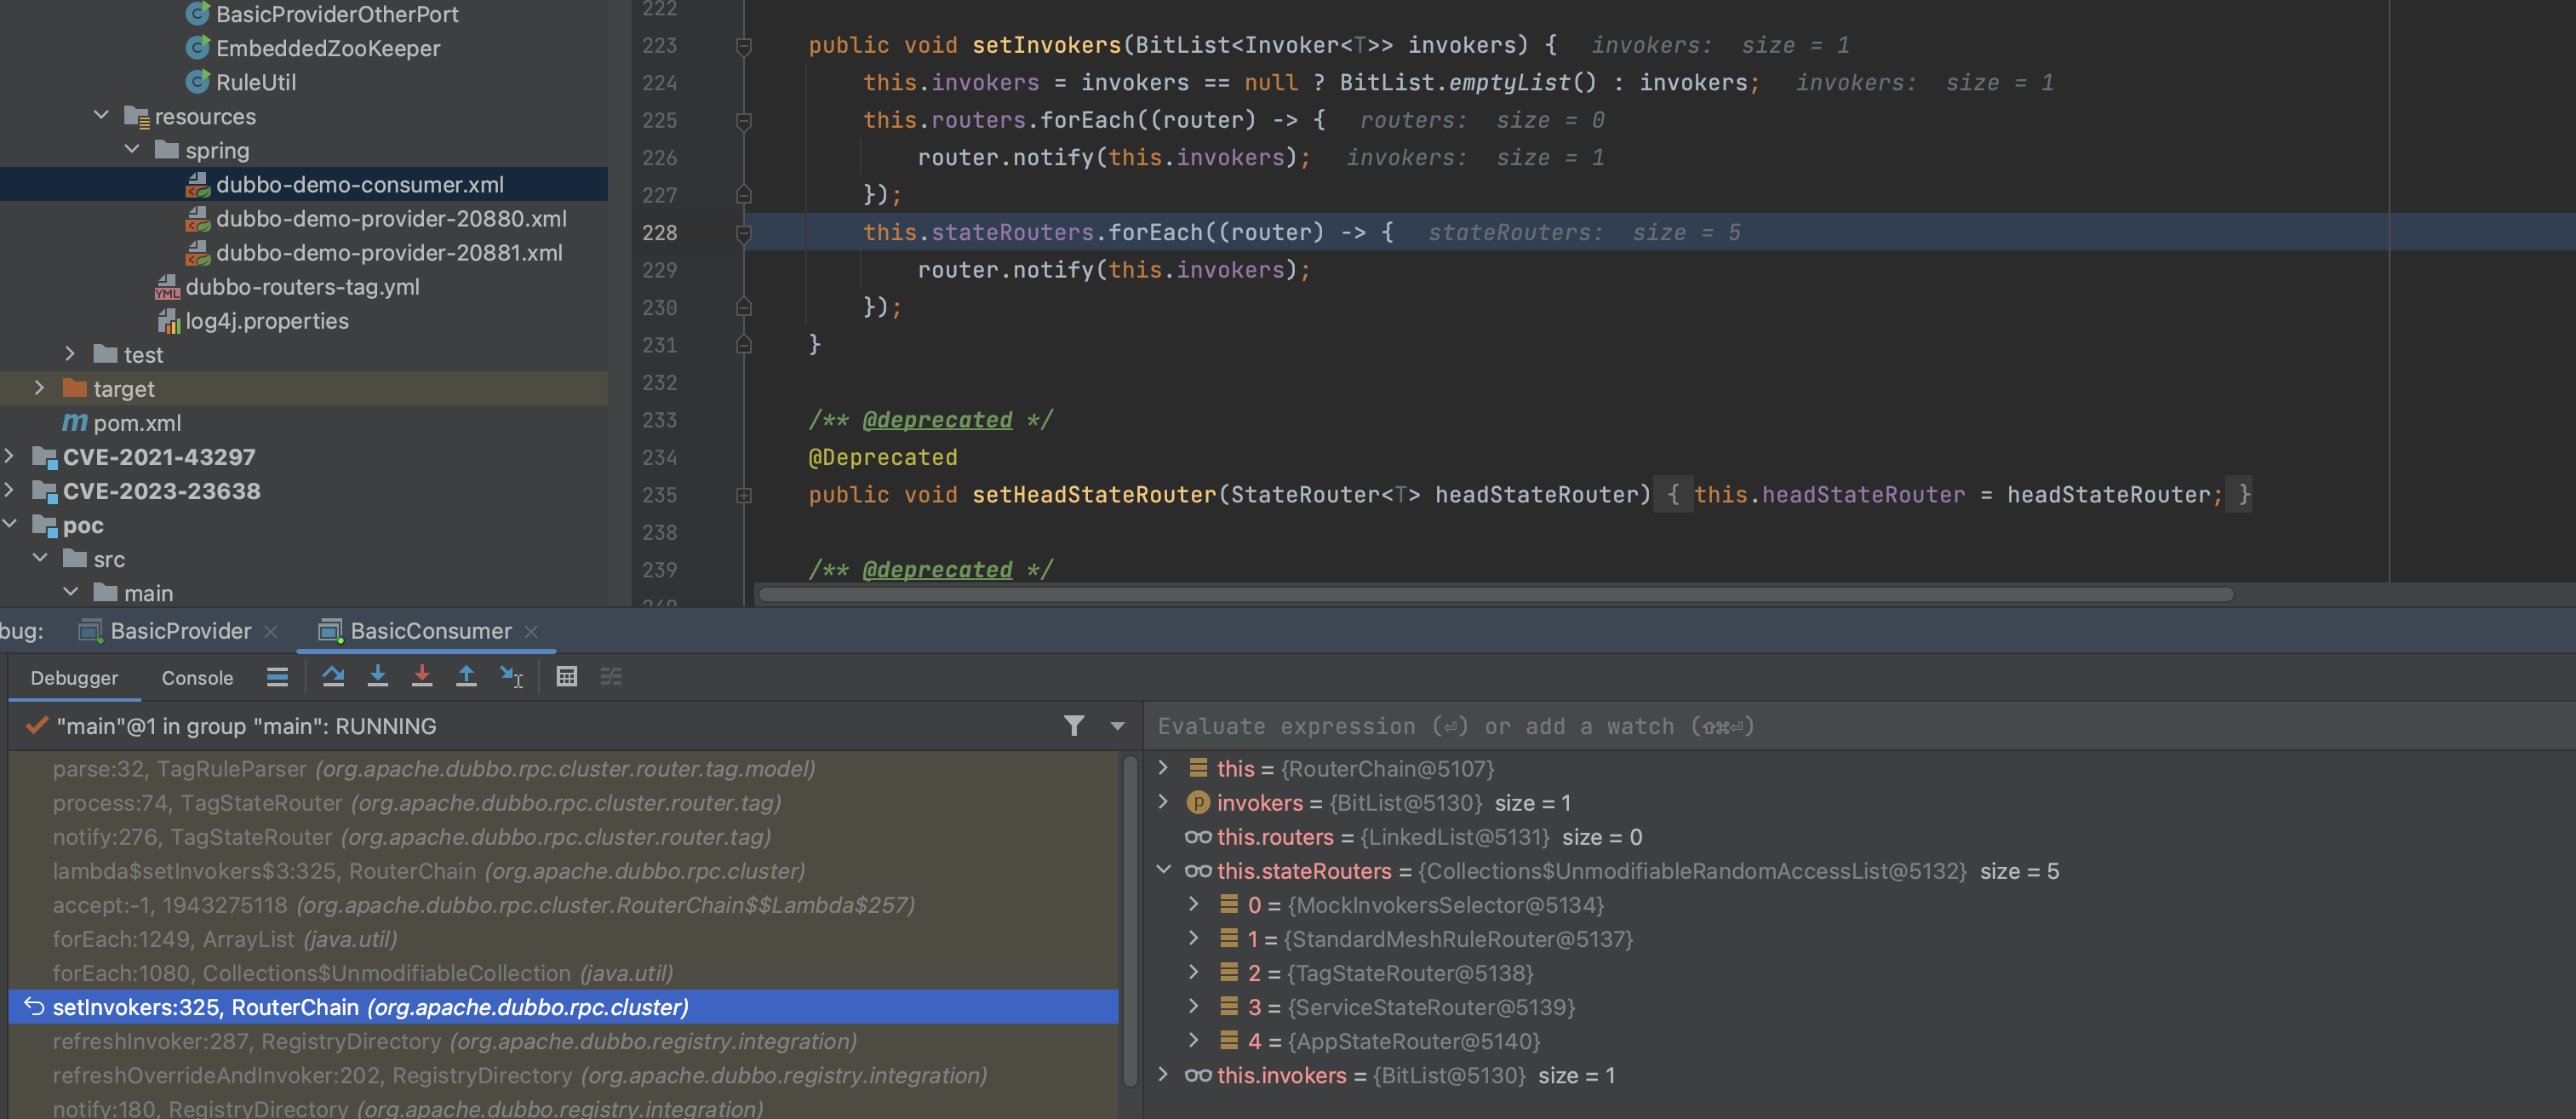
Task: Expand the invokers BitList@5130 parameter variable
Action: [x=1162, y=802]
